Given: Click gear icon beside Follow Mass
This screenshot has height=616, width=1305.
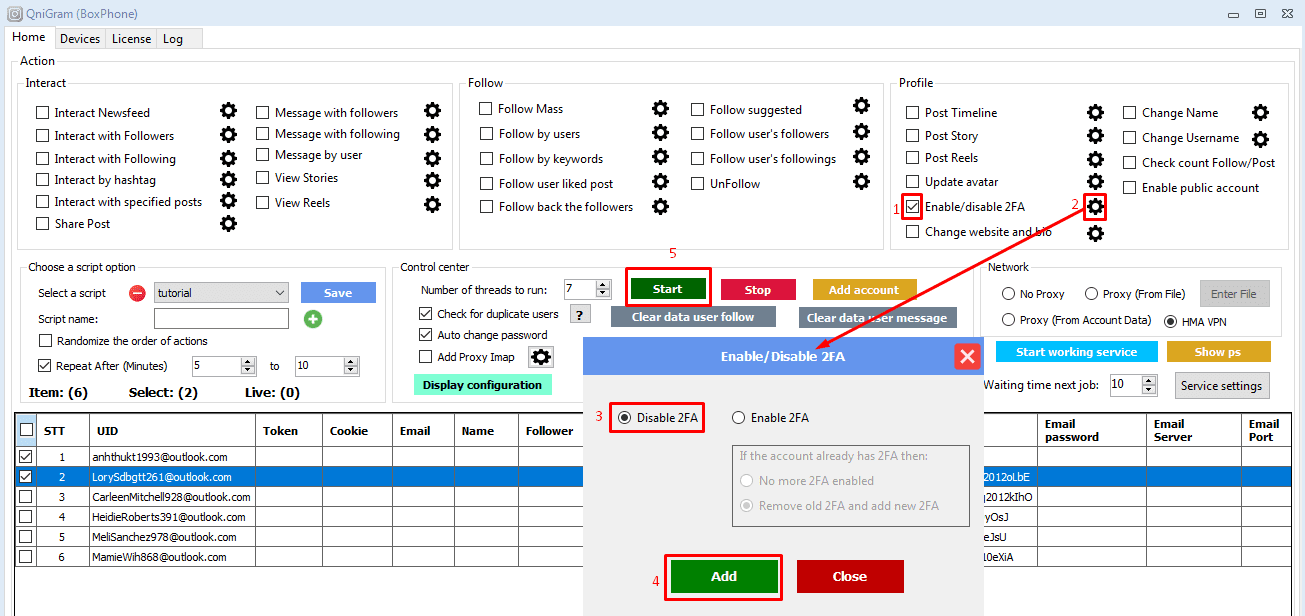Looking at the screenshot, I should pos(660,108).
